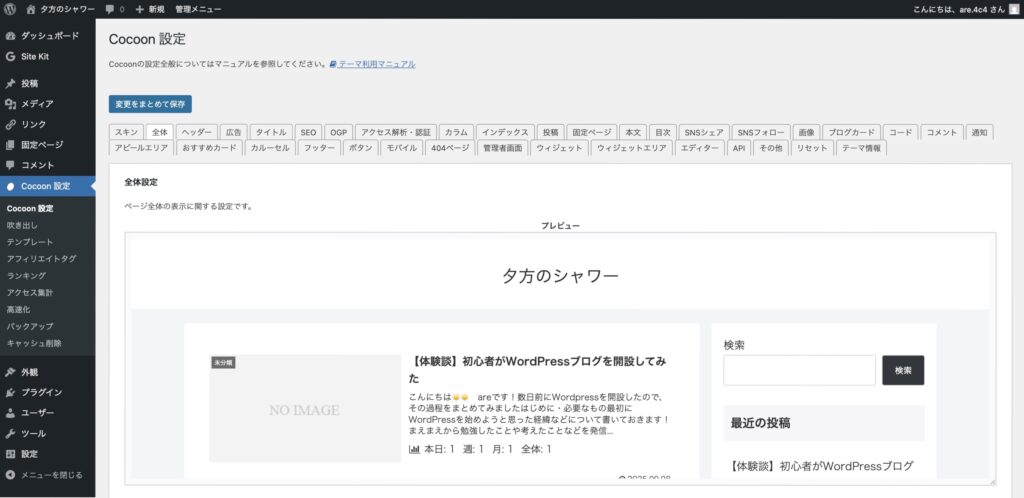Open the リセット tab

812,148
